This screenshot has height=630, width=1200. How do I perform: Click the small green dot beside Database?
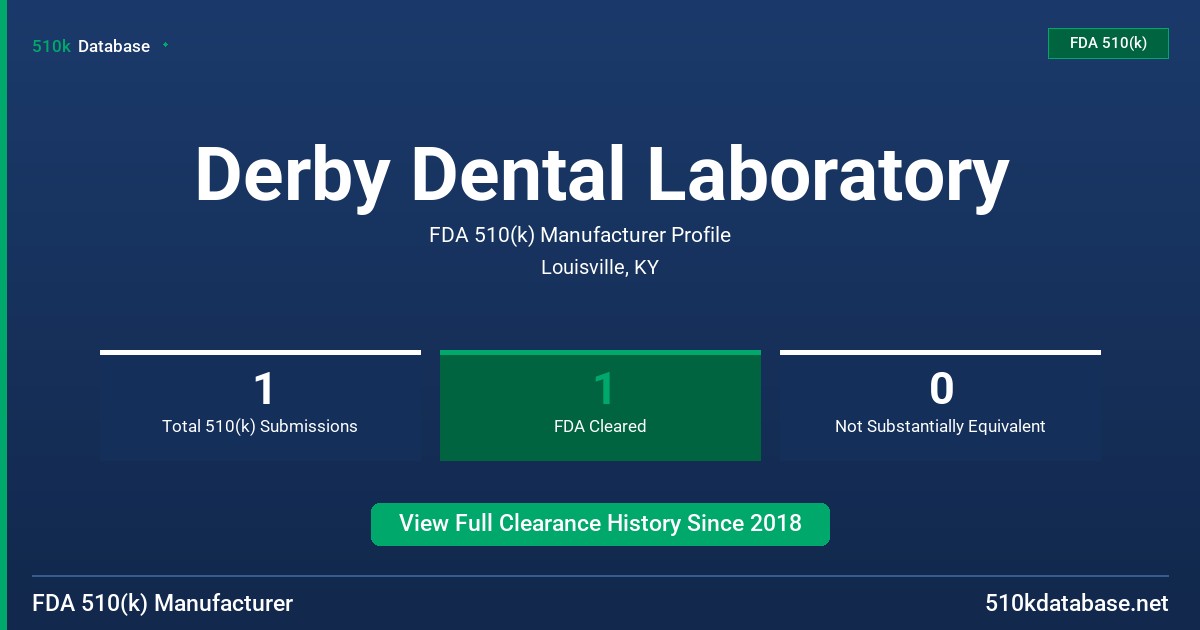[x=165, y=45]
